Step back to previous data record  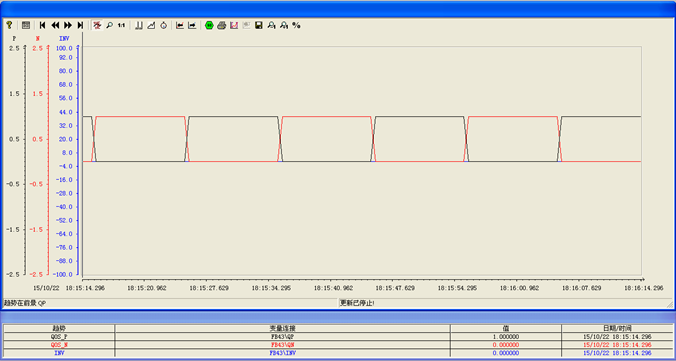(55, 25)
